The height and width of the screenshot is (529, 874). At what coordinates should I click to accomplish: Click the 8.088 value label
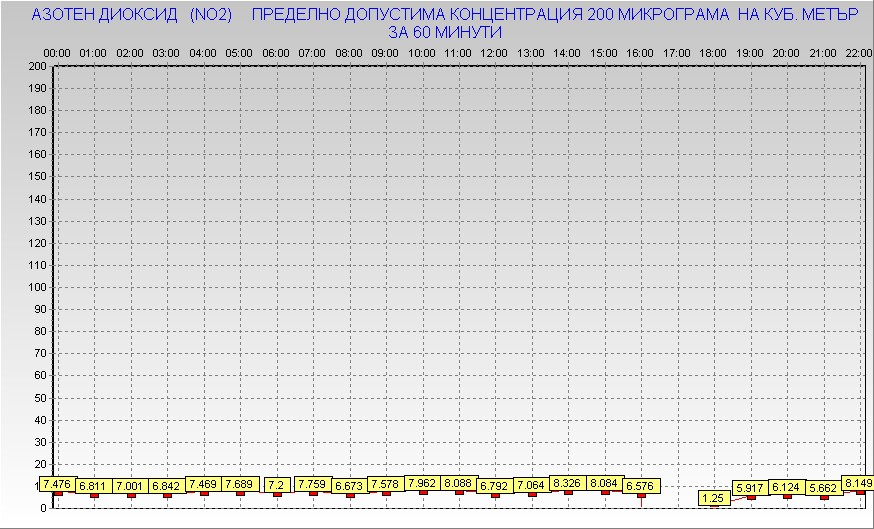click(459, 483)
